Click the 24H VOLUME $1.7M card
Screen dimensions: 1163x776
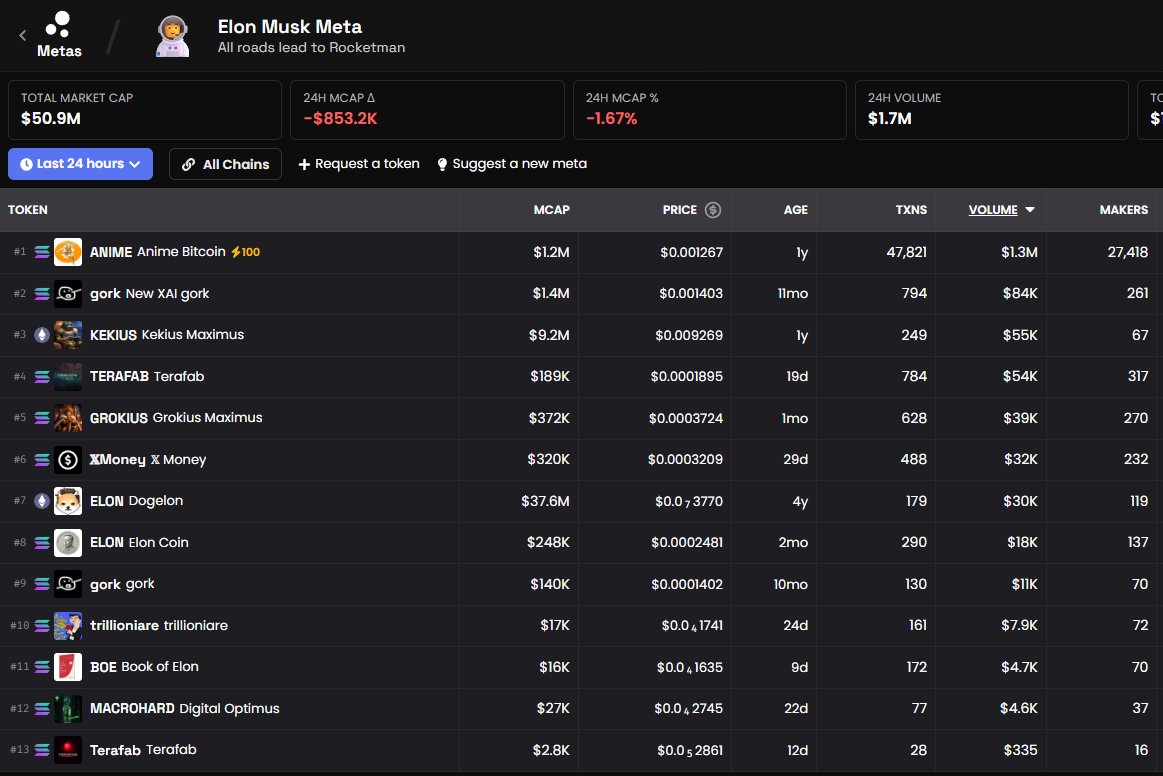[992, 110]
